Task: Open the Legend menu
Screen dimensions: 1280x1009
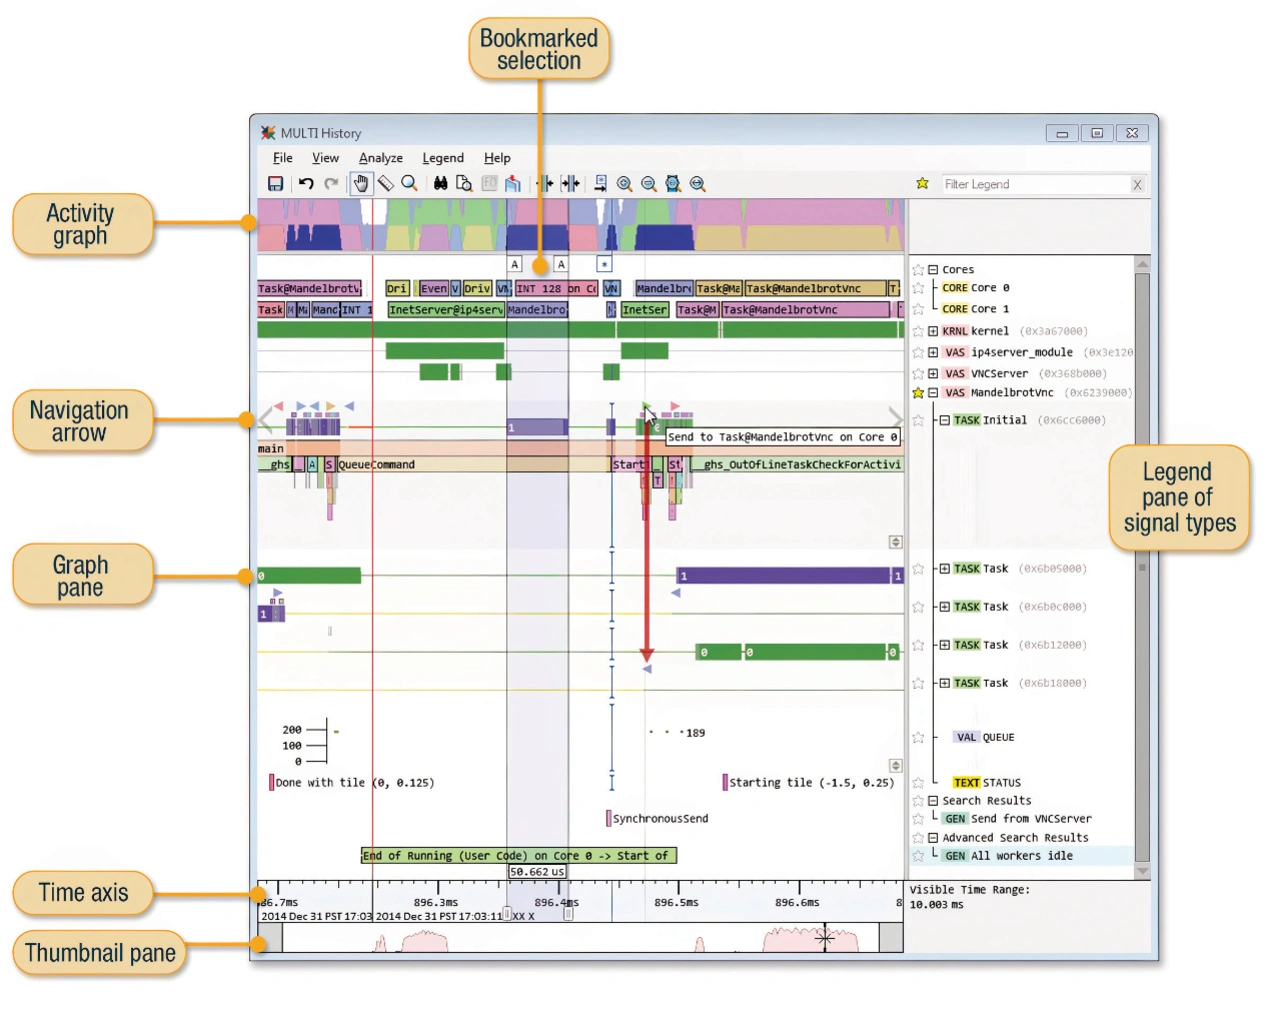Action: pyautogui.click(x=442, y=158)
